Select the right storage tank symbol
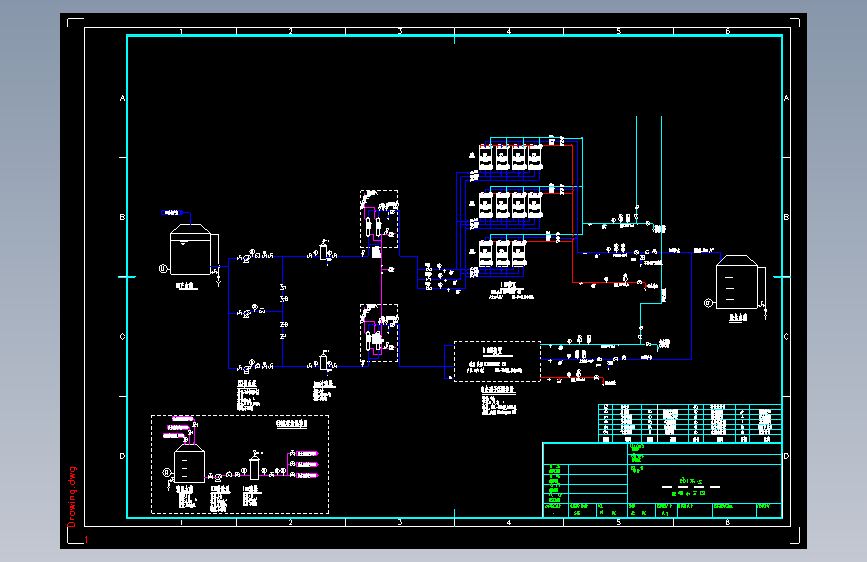 (x=737, y=282)
